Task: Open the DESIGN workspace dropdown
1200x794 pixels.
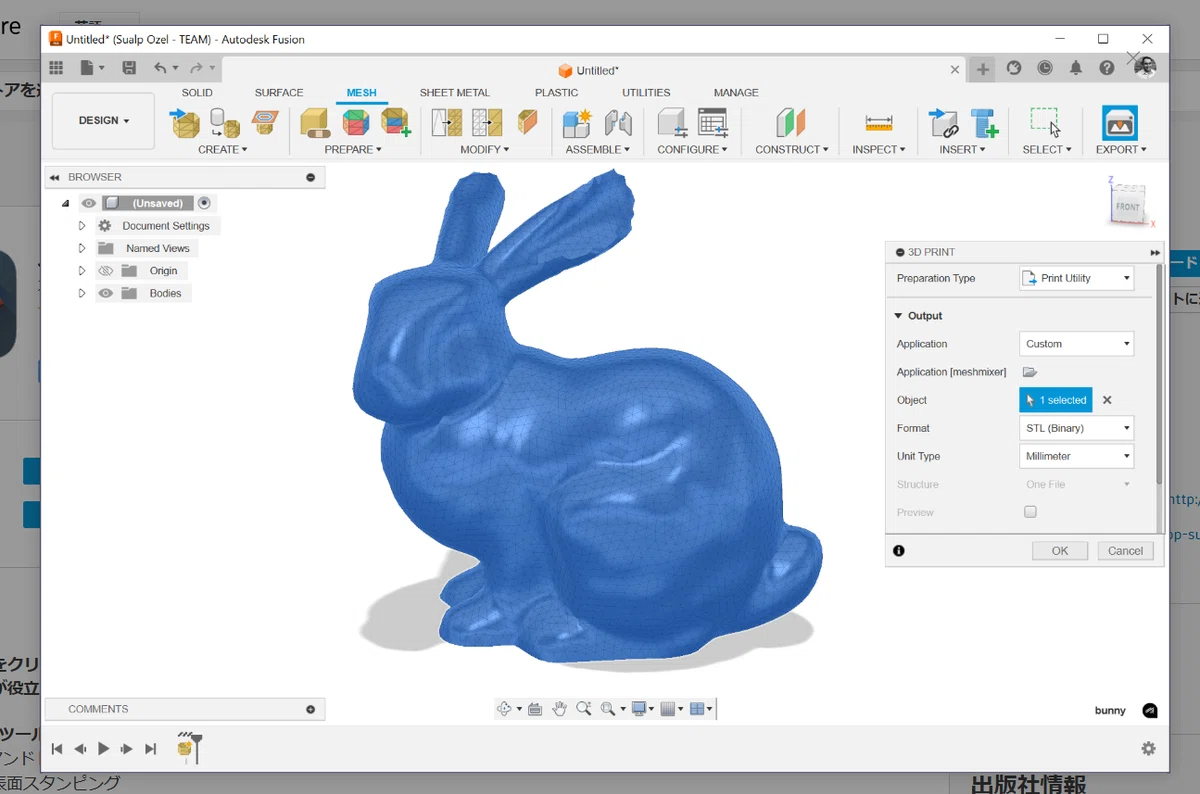Action: (103, 121)
